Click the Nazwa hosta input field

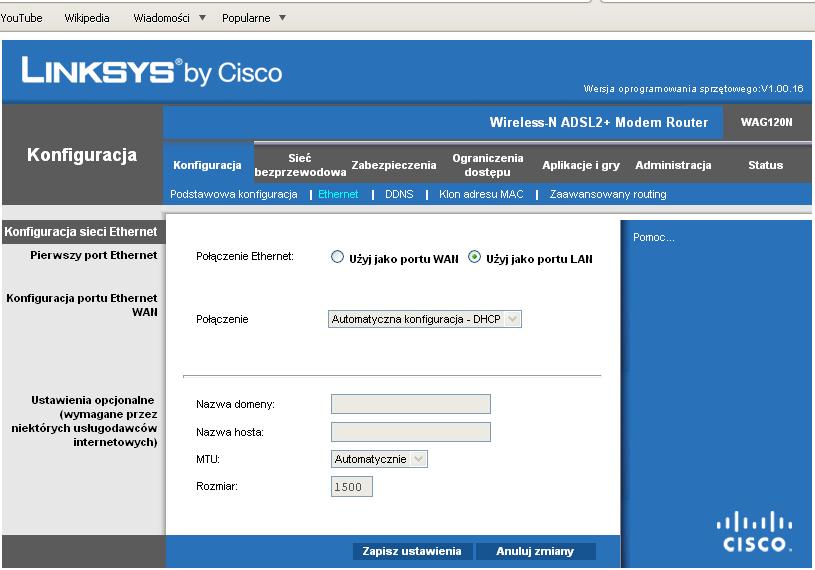411,432
